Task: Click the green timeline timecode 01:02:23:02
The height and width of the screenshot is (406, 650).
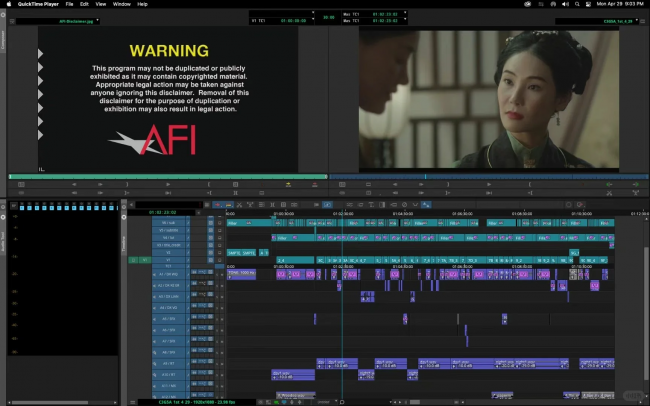Action: pyautogui.click(x=162, y=212)
